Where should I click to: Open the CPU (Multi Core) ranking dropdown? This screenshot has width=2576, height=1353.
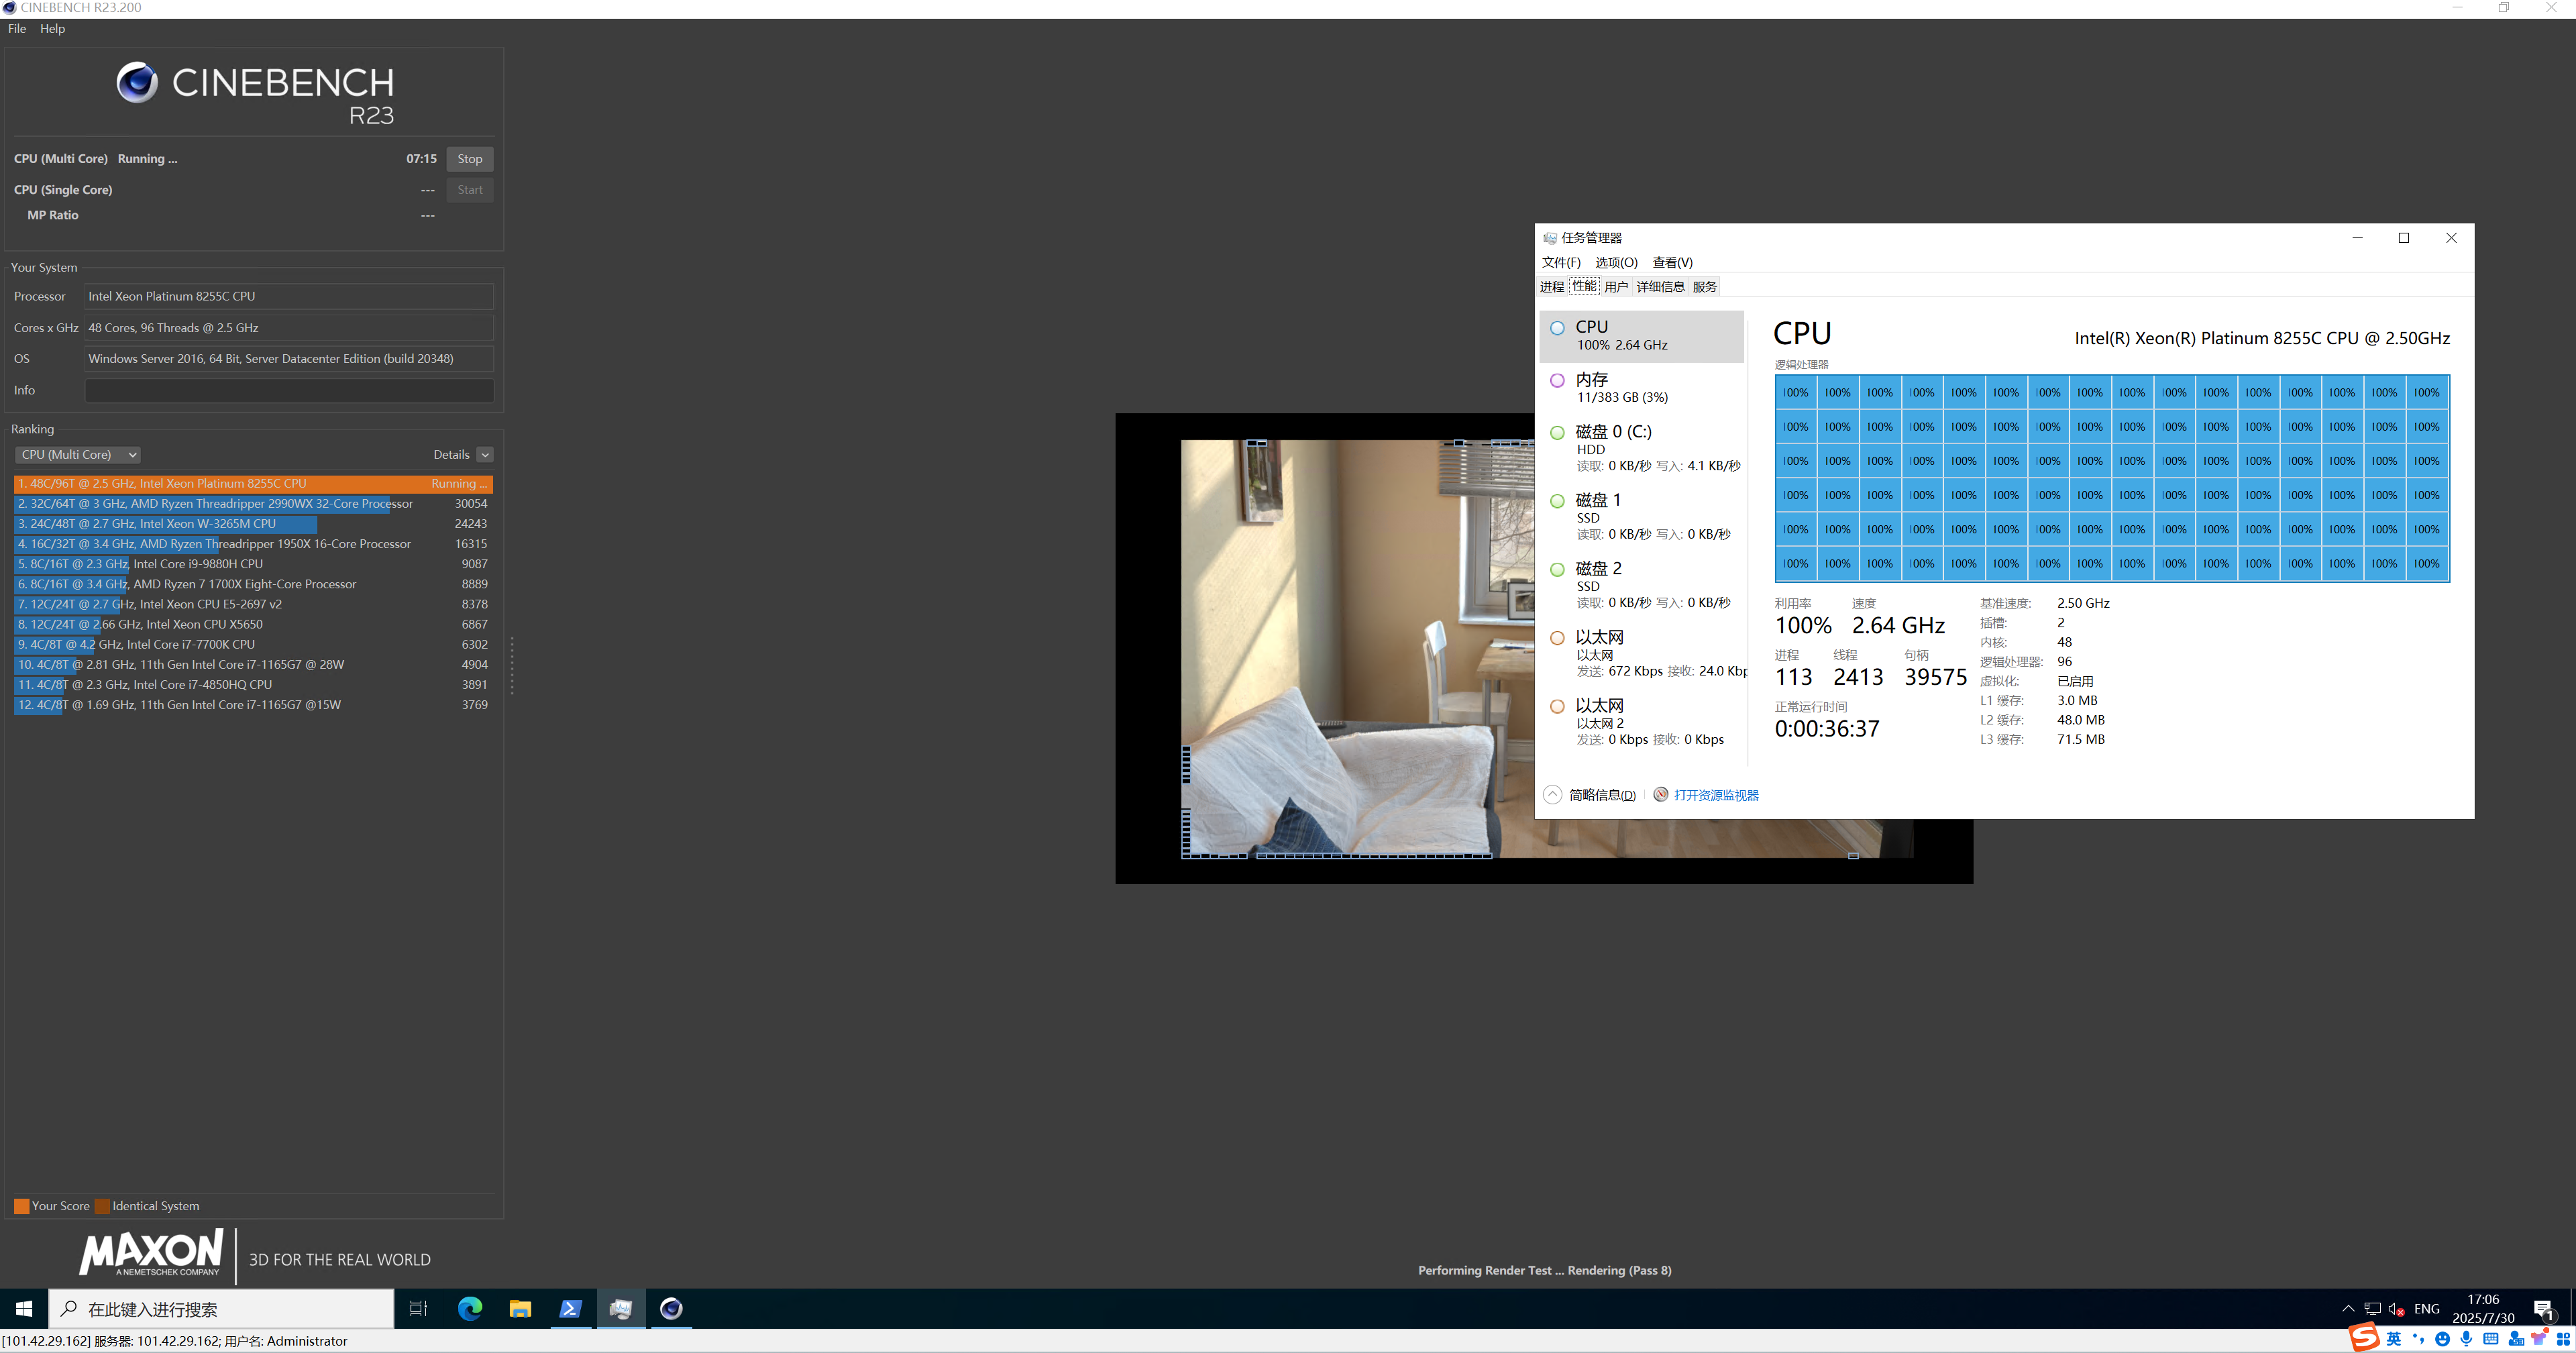[x=78, y=454]
